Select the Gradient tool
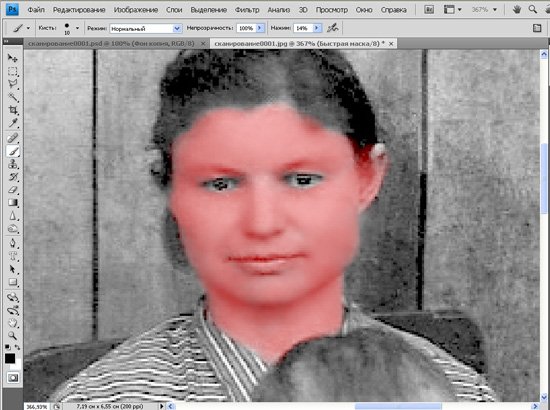Image resolution: width=550 pixels, height=410 pixels. [x=13, y=203]
